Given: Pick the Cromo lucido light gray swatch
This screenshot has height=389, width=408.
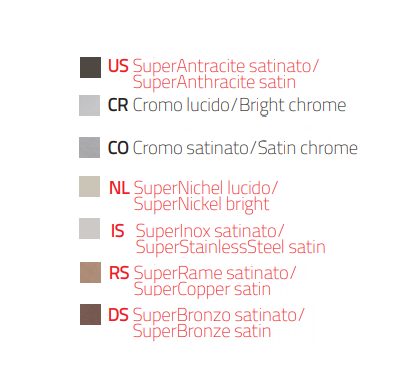Looking at the screenshot, I should [89, 106].
